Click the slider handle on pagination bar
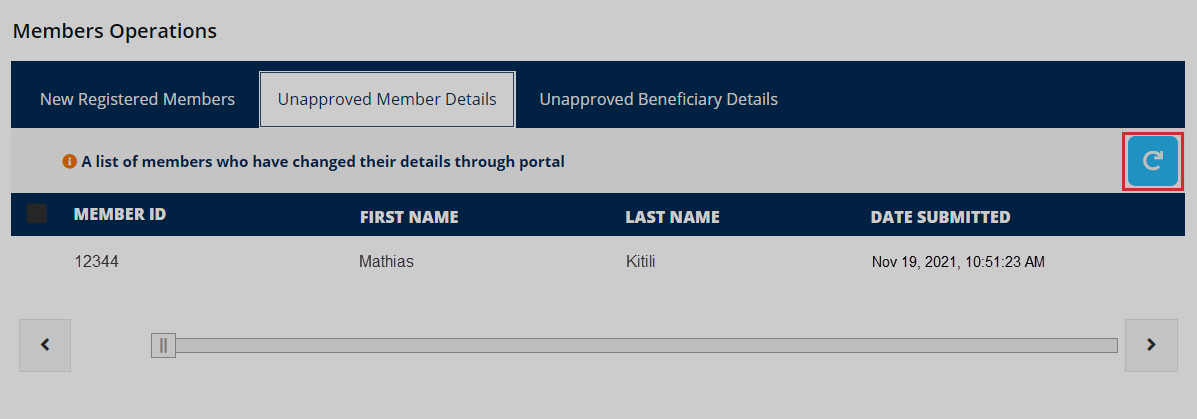Viewport: 1197px width, 419px height. click(163, 346)
